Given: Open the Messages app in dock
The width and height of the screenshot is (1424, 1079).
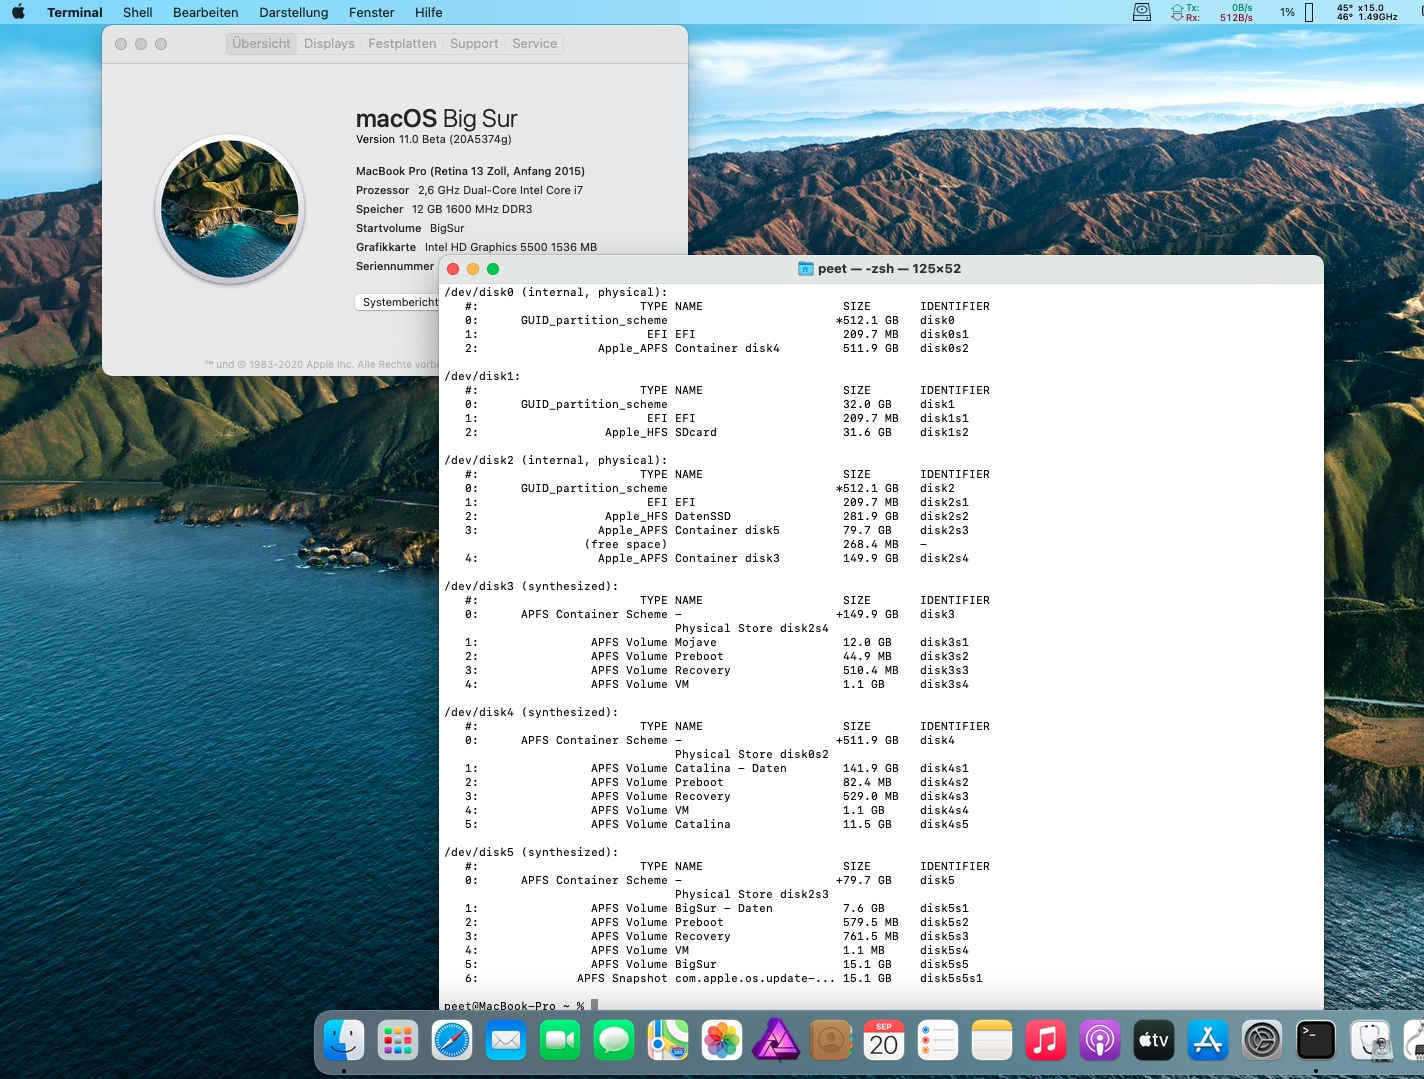Looking at the screenshot, I should point(614,1041).
